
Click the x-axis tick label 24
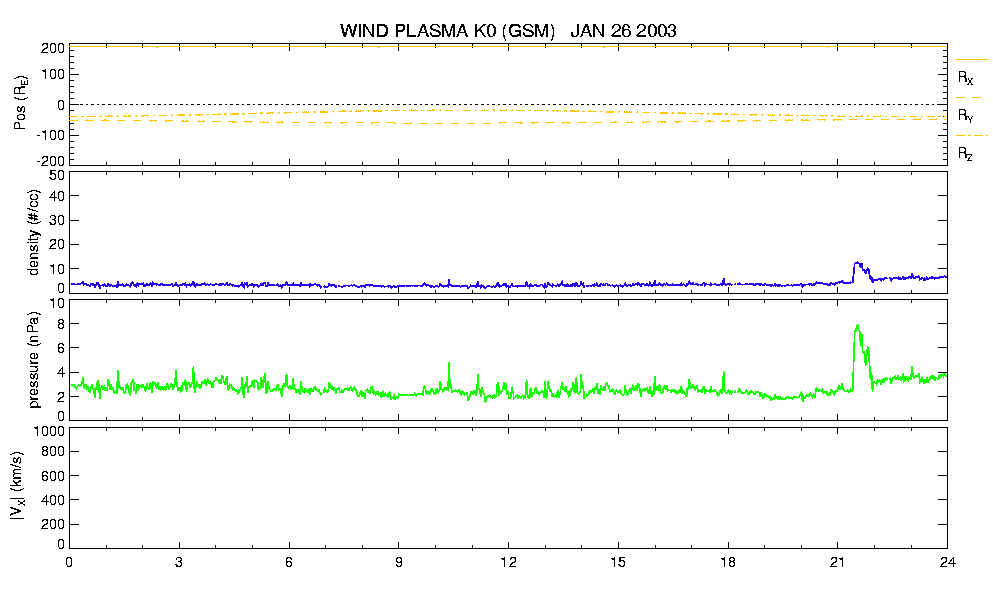coord(947,562)
